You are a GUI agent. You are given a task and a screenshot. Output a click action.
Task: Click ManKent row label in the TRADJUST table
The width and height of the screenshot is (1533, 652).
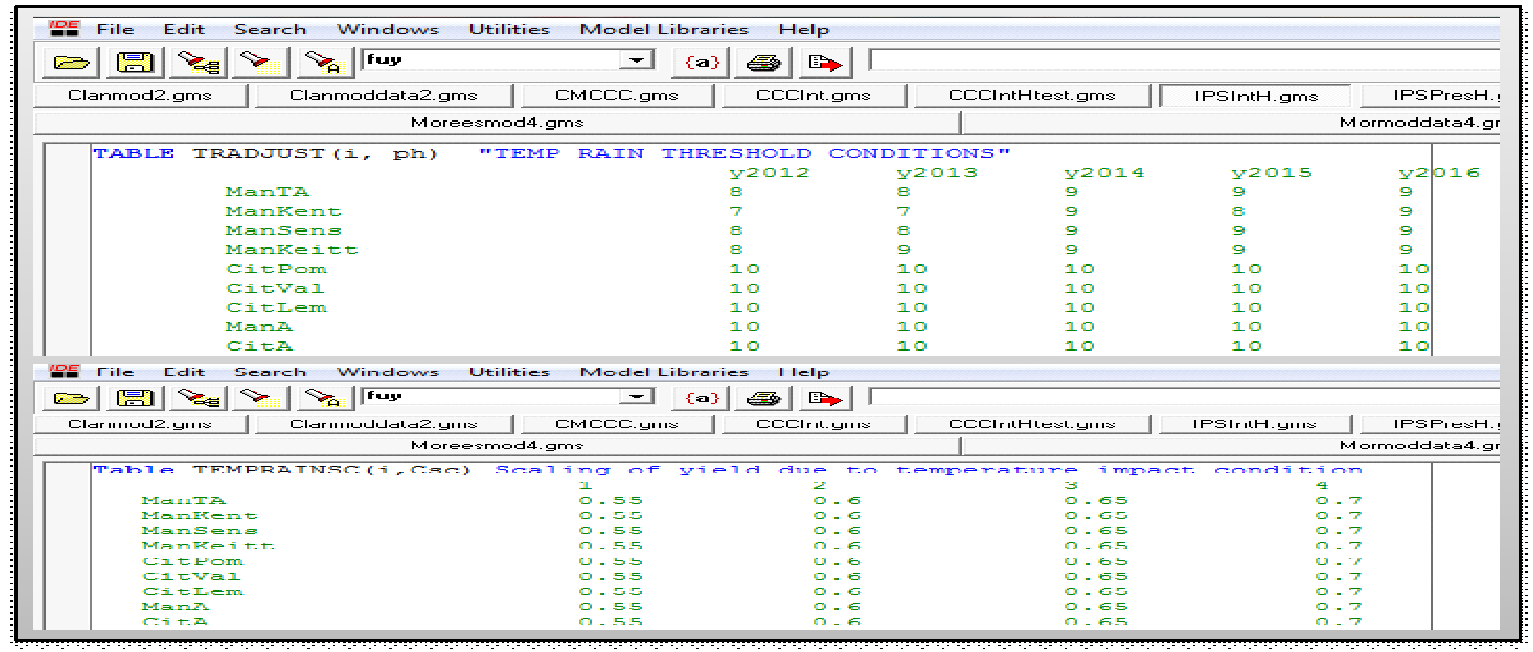coord(284,211)
